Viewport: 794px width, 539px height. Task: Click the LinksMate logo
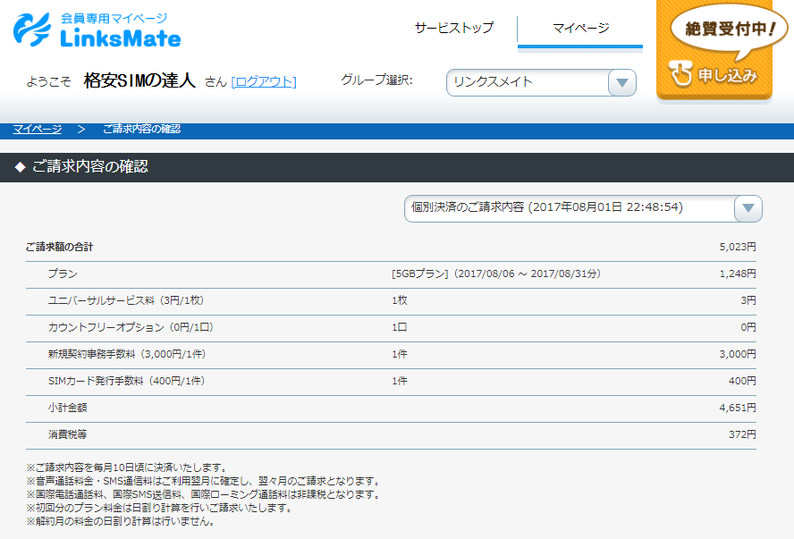pos(97,31)
